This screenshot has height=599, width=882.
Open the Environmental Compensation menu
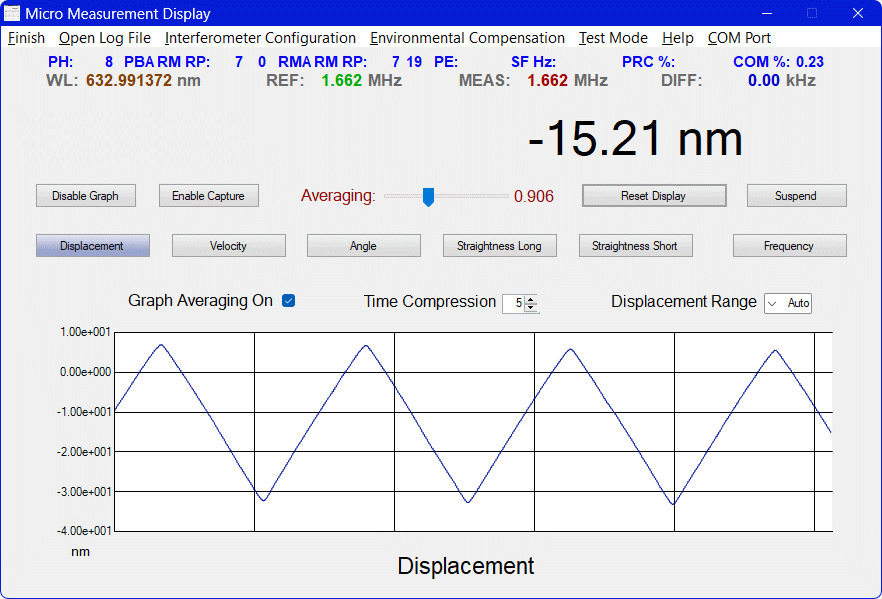tap(467, 38)
